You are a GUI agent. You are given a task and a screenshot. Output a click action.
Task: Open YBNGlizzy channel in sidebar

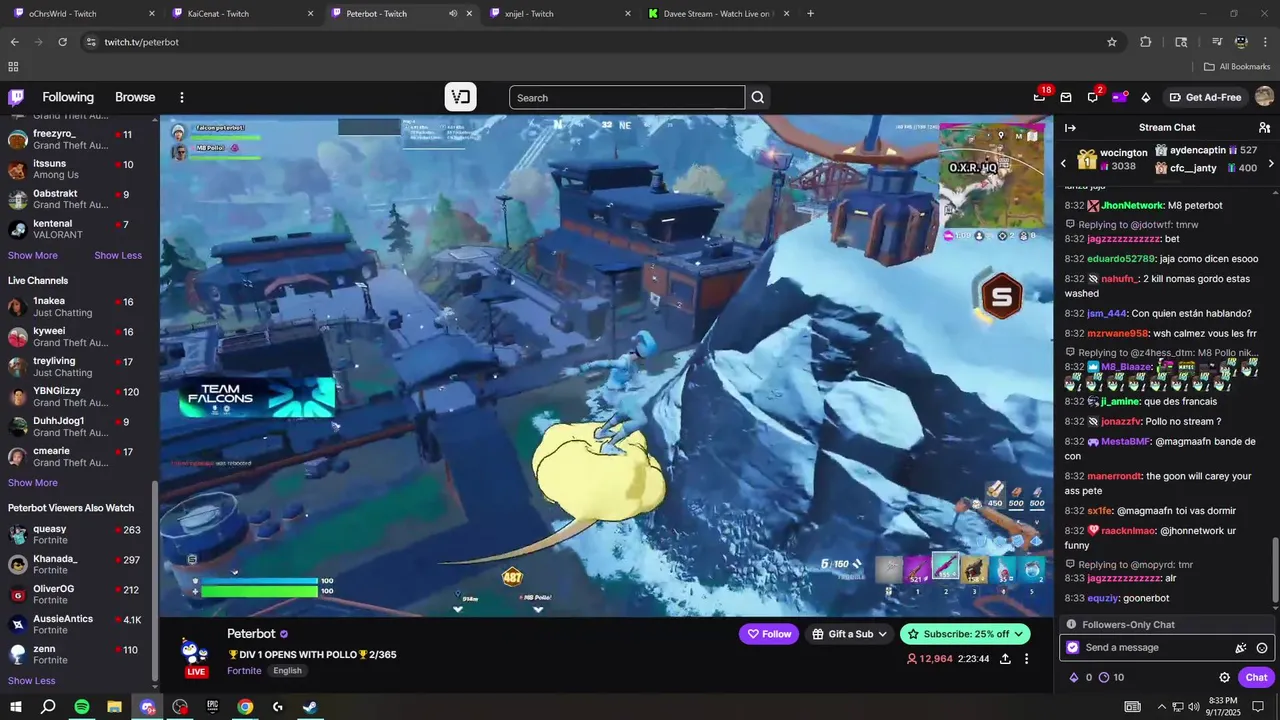[x=76, y=397]
